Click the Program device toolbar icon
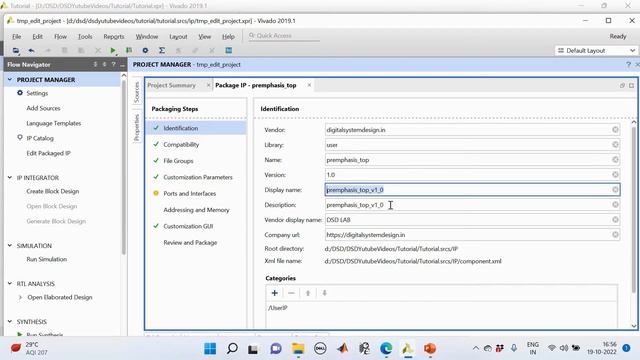 [x=129, y=51]
